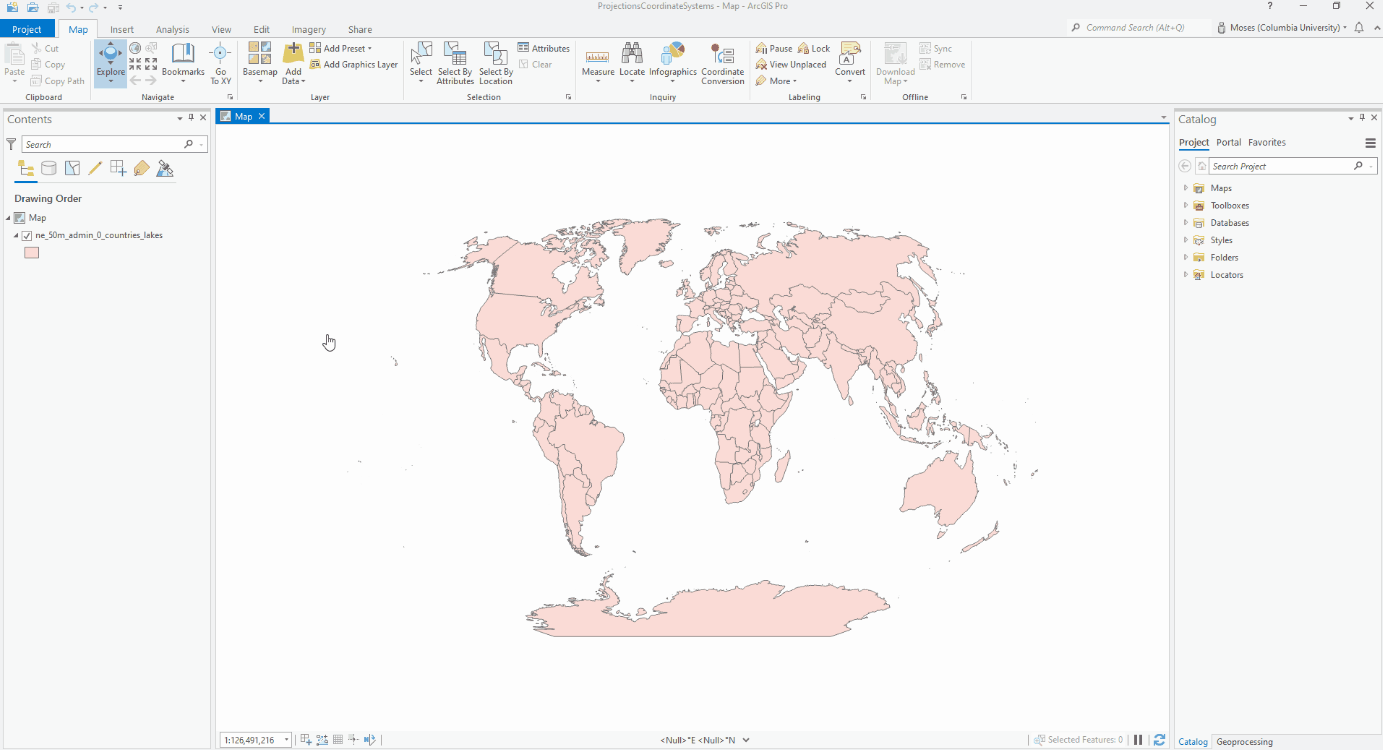
Task: Switch to the Insert ribbon tab
Action: tap(121, 29)
